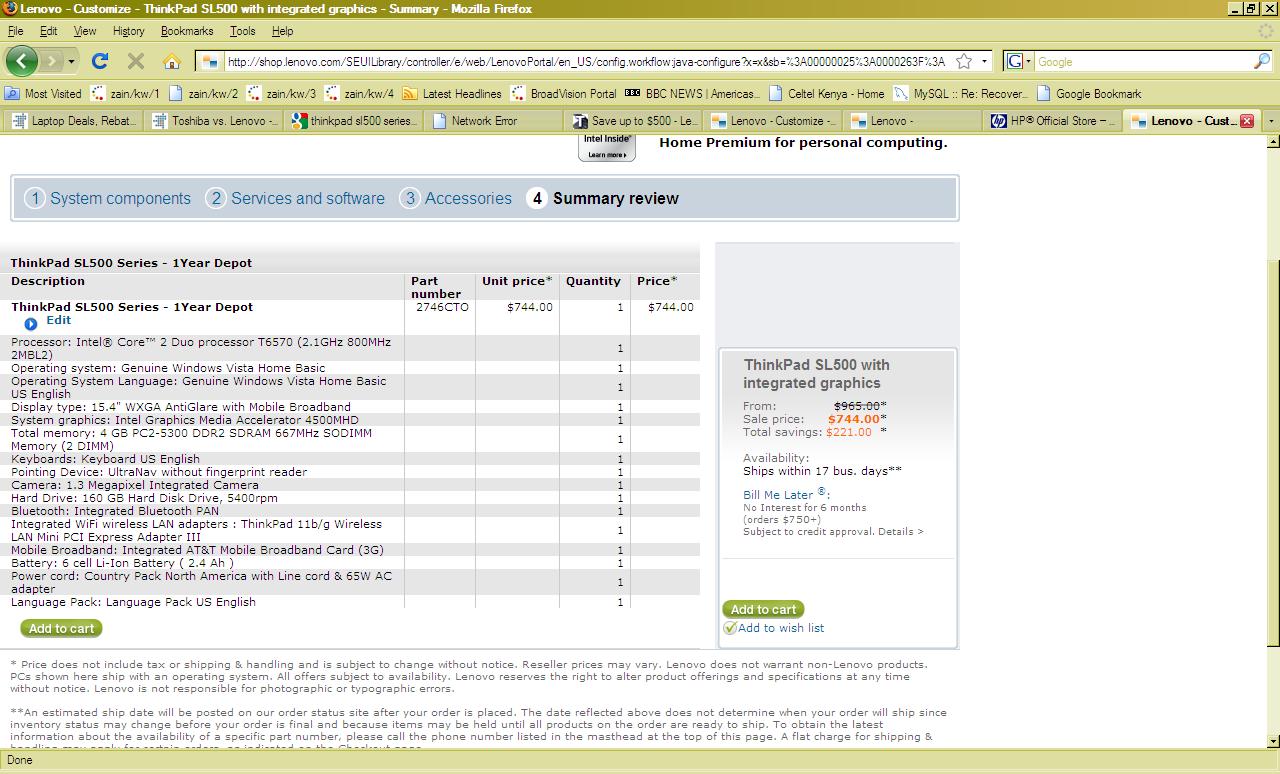Open the Bookmarks menu
1280x774 pixels.
coord(187,31)
